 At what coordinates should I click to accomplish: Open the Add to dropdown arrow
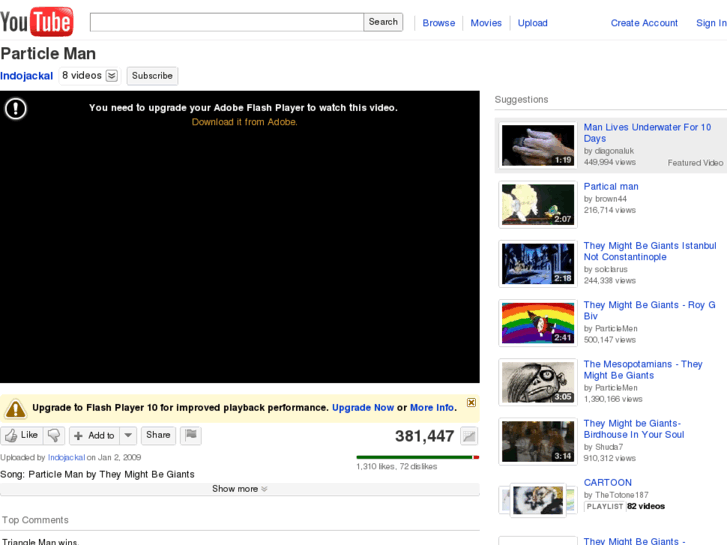click(x=128, y=436)
